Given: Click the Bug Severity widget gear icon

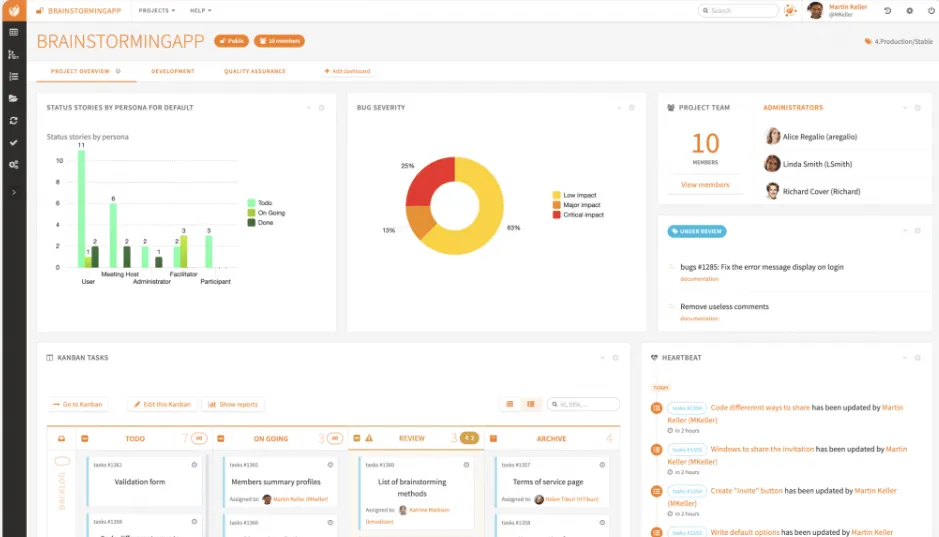Looking at the screenshot, I should pyautogui.click(x=631, y=108).
